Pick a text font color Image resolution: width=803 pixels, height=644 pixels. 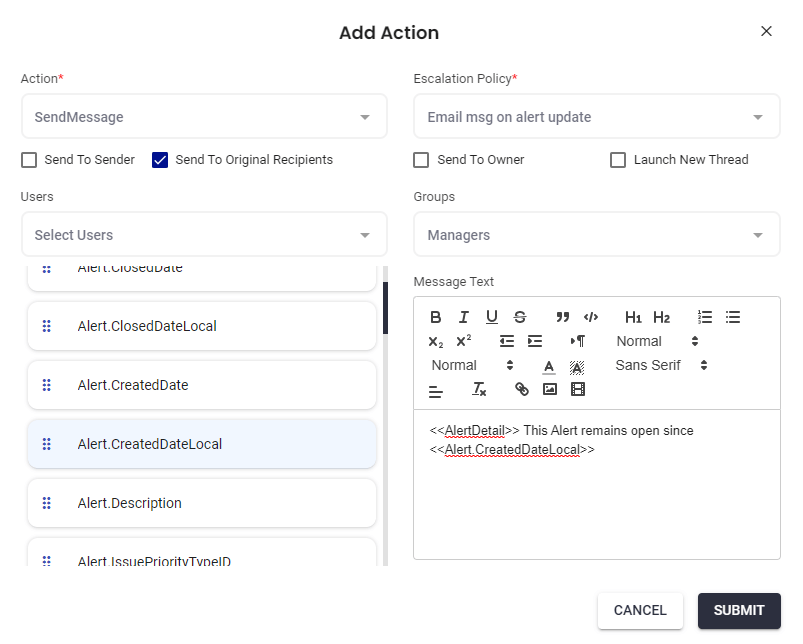(x=549, y=367)
